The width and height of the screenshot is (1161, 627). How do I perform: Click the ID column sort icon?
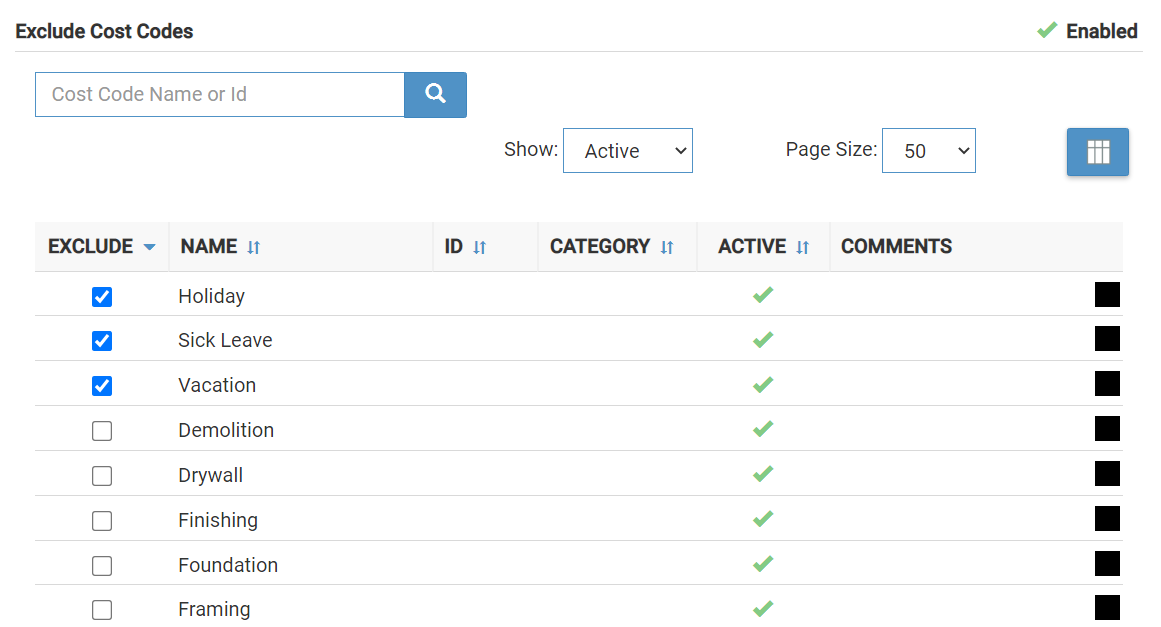click(x=480, y=247)
